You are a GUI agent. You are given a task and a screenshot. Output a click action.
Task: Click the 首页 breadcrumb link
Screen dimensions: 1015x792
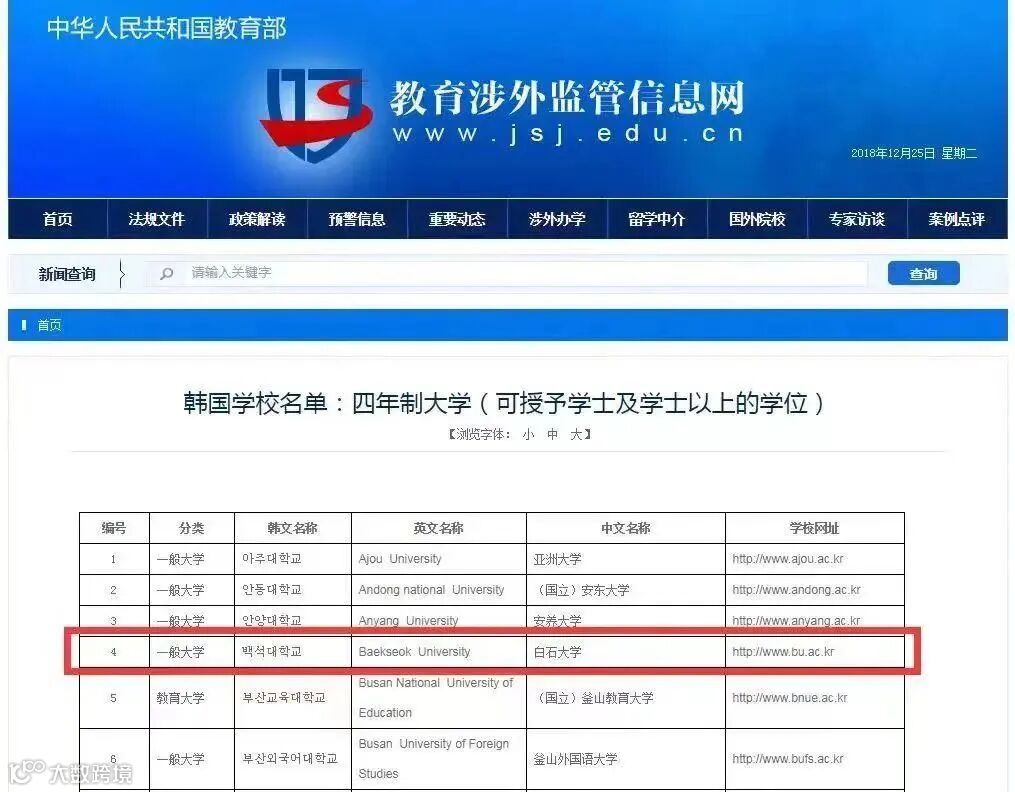point(49,325)
